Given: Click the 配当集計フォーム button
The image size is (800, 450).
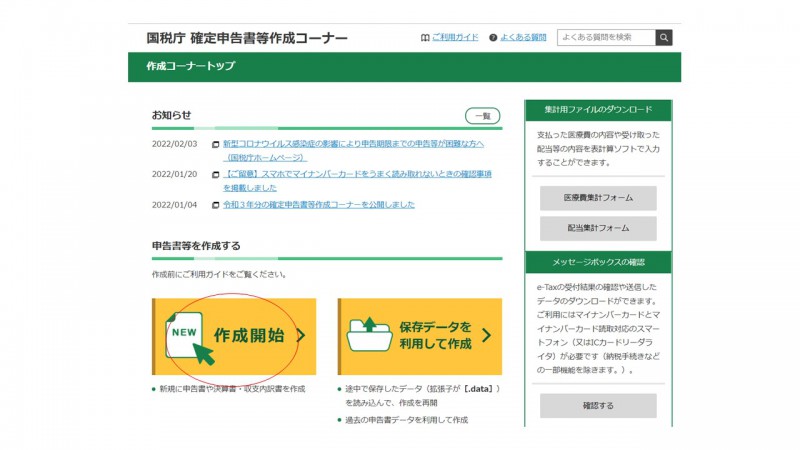Looking at the screenshot, I should coord(598,228).
